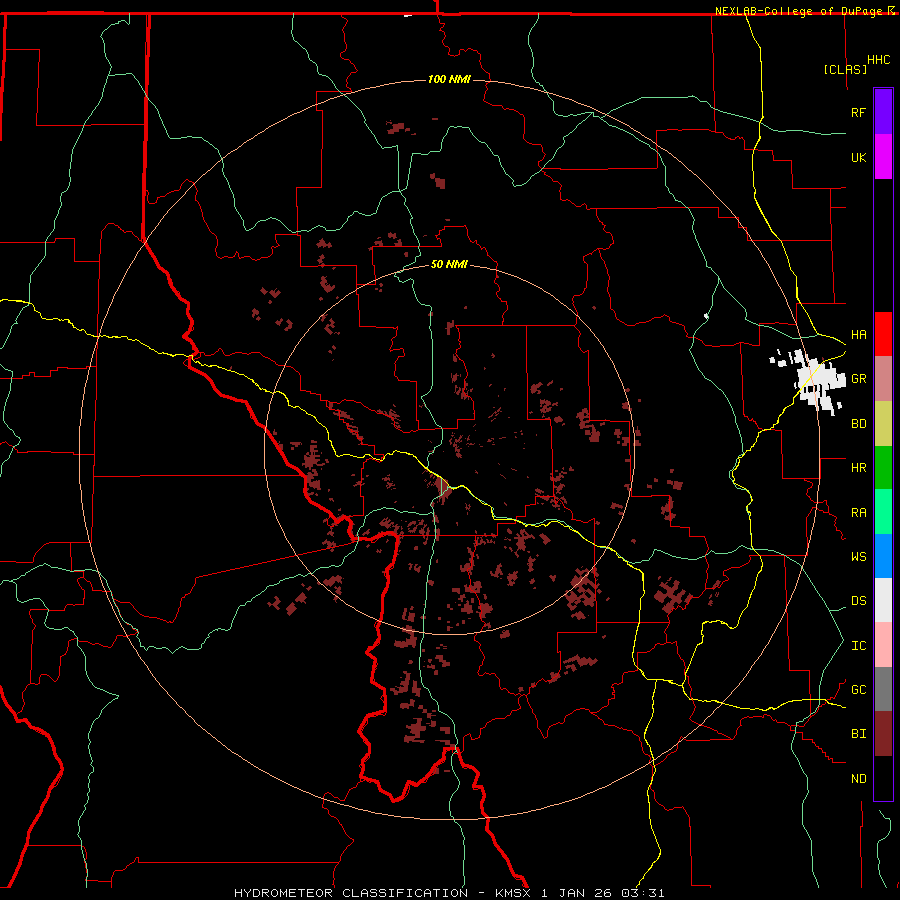The width and height of the screenshot is (900, 900).
Task: Pick the mint green RA legend swatch
Action: click(883, 512)
